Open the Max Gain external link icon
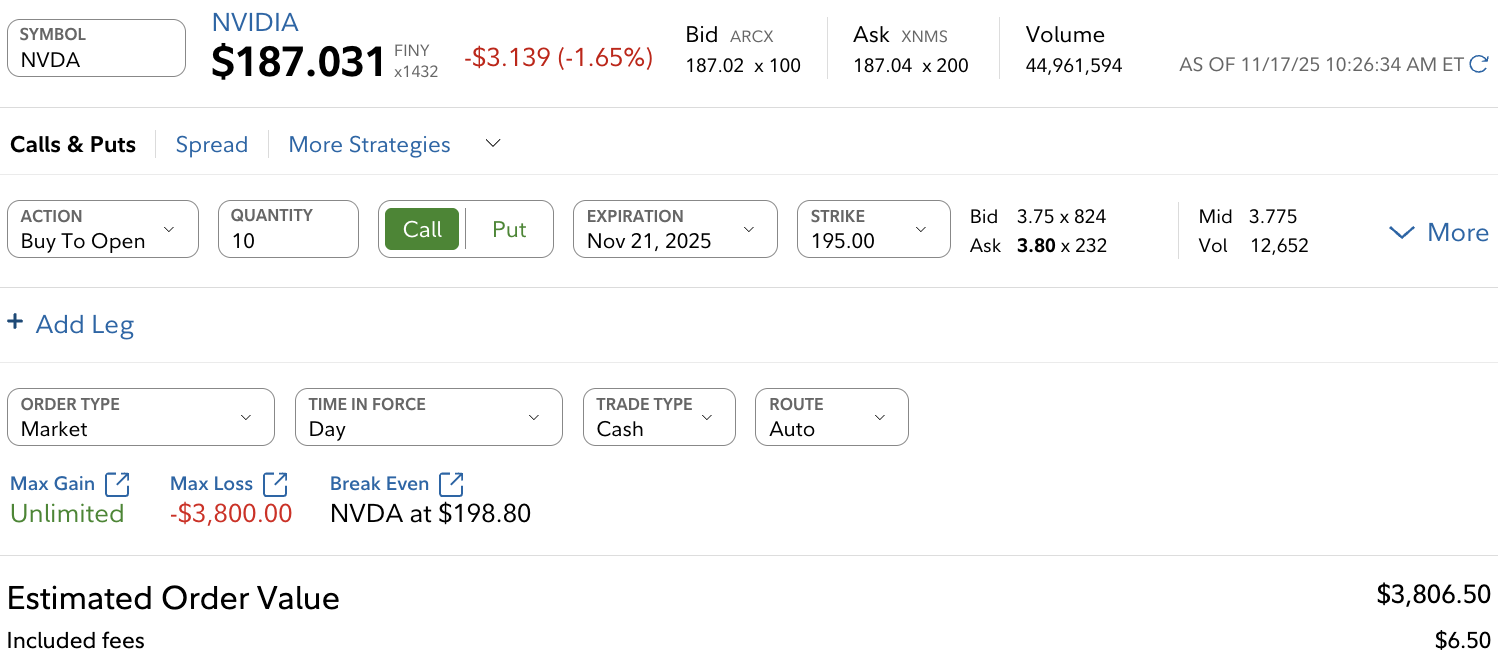The image size is (1498, 654). tap(117, 484)
